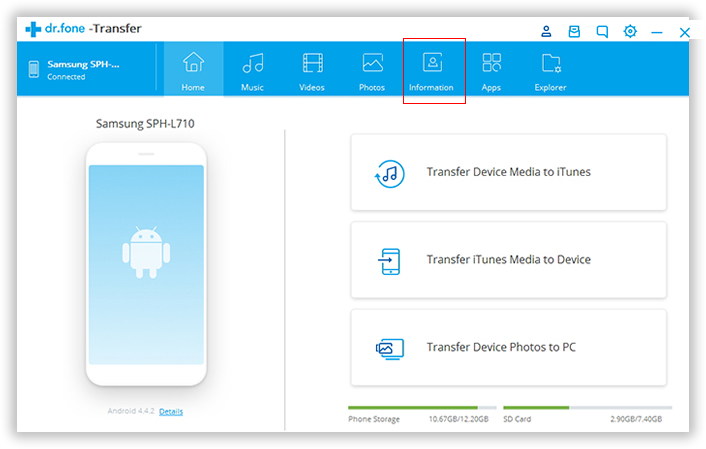Viewport: 706px width, 449px height.
Task: Select Transfer Device Photos to PC
Action: click(x=509, y=347)
